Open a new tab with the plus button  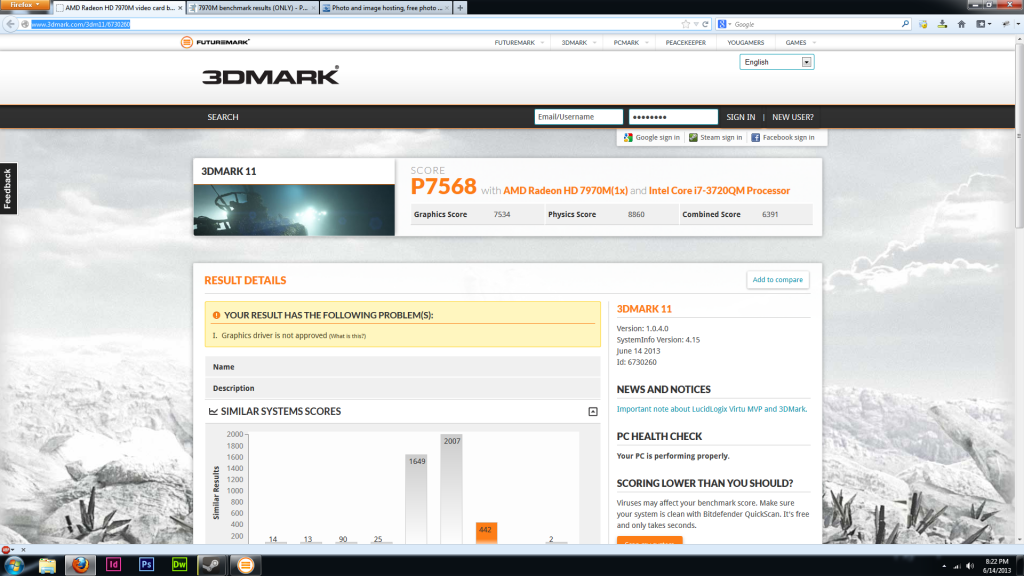[460, 8]
